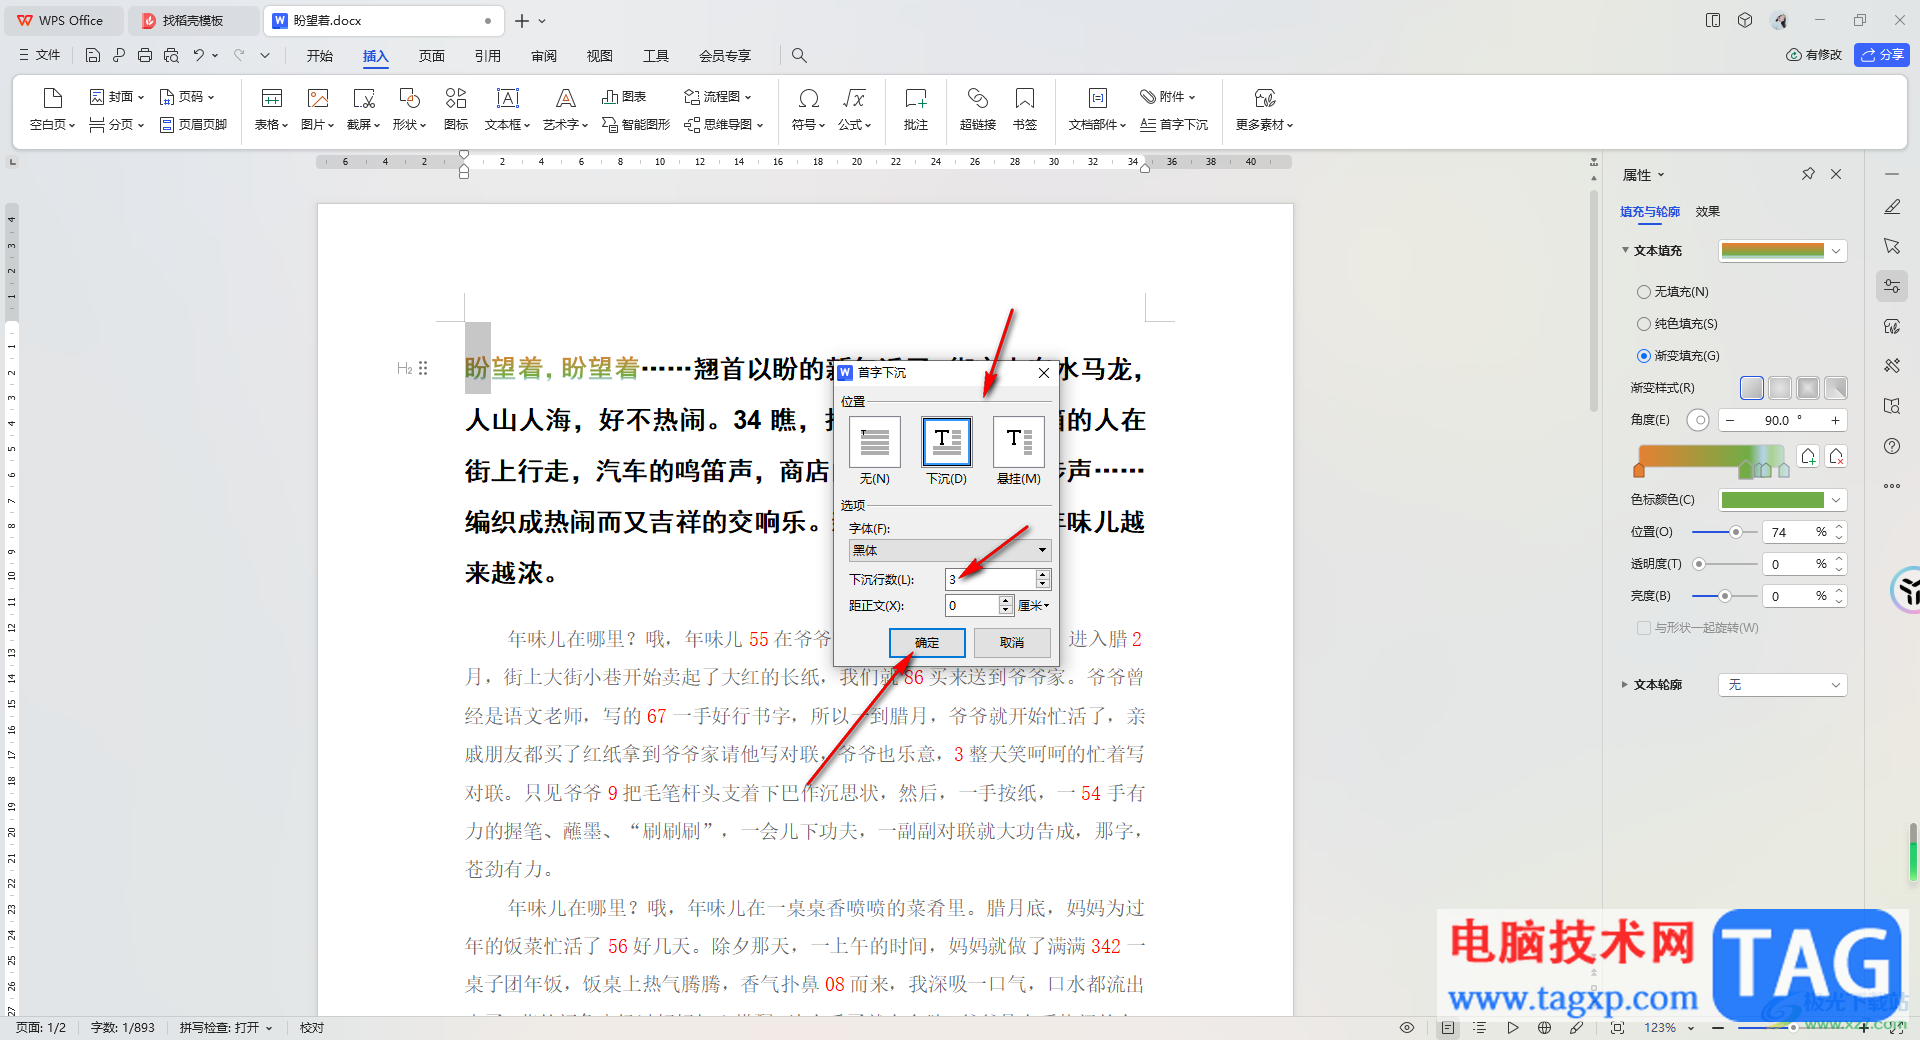
Task: Click the 页眉页脚 header footer button
Action: tap(194, 124)
